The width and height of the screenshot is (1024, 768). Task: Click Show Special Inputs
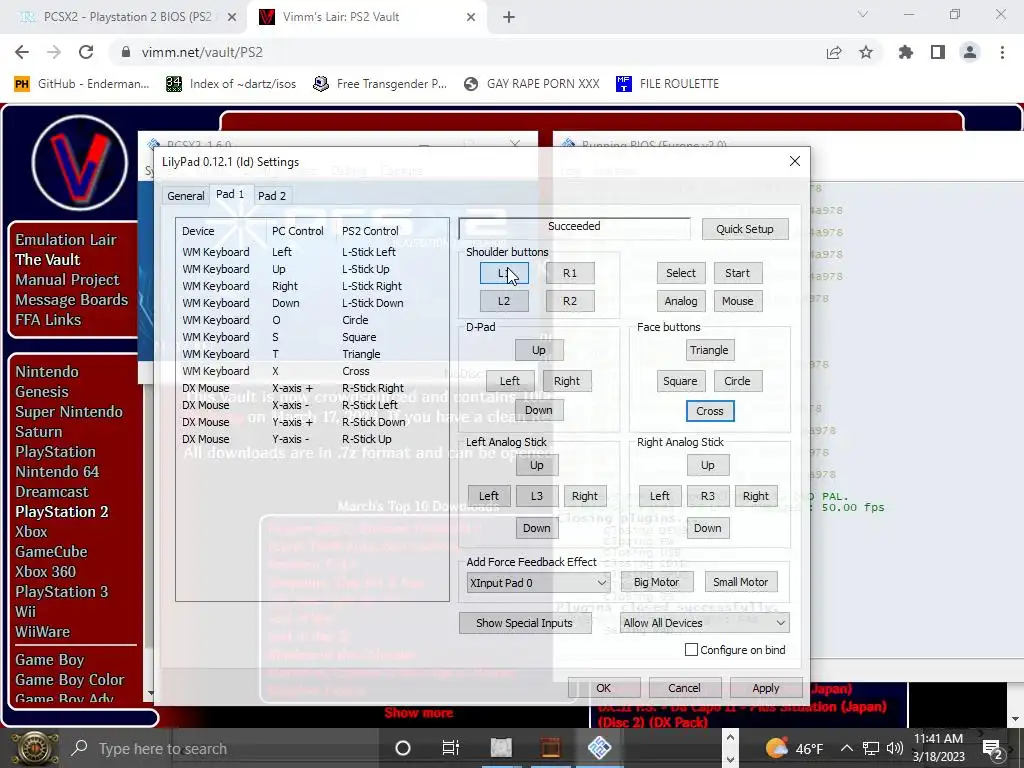pos(524,623)
